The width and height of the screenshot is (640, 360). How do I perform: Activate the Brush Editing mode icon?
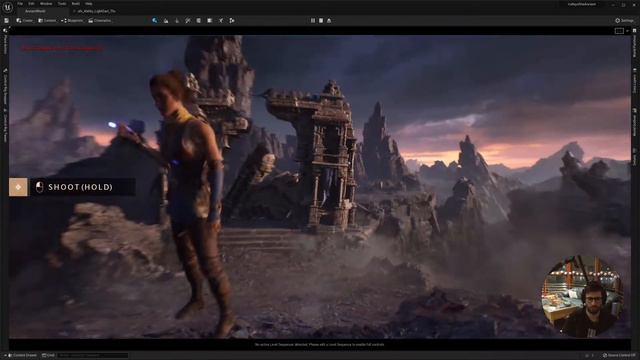click(x=221, y=20)
